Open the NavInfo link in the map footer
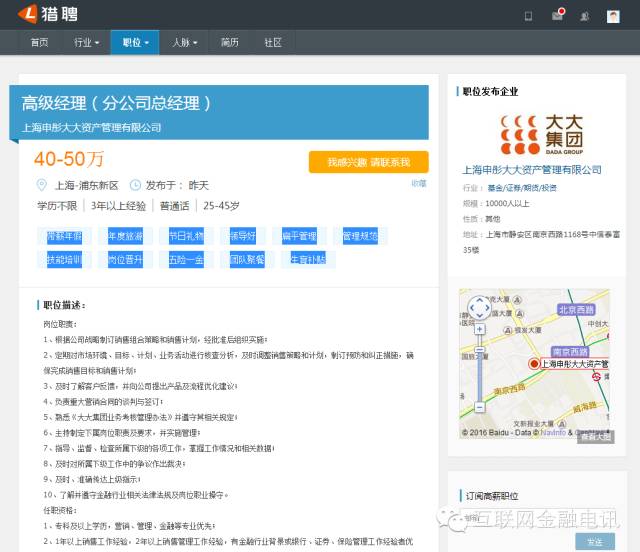 coord(553,432)
